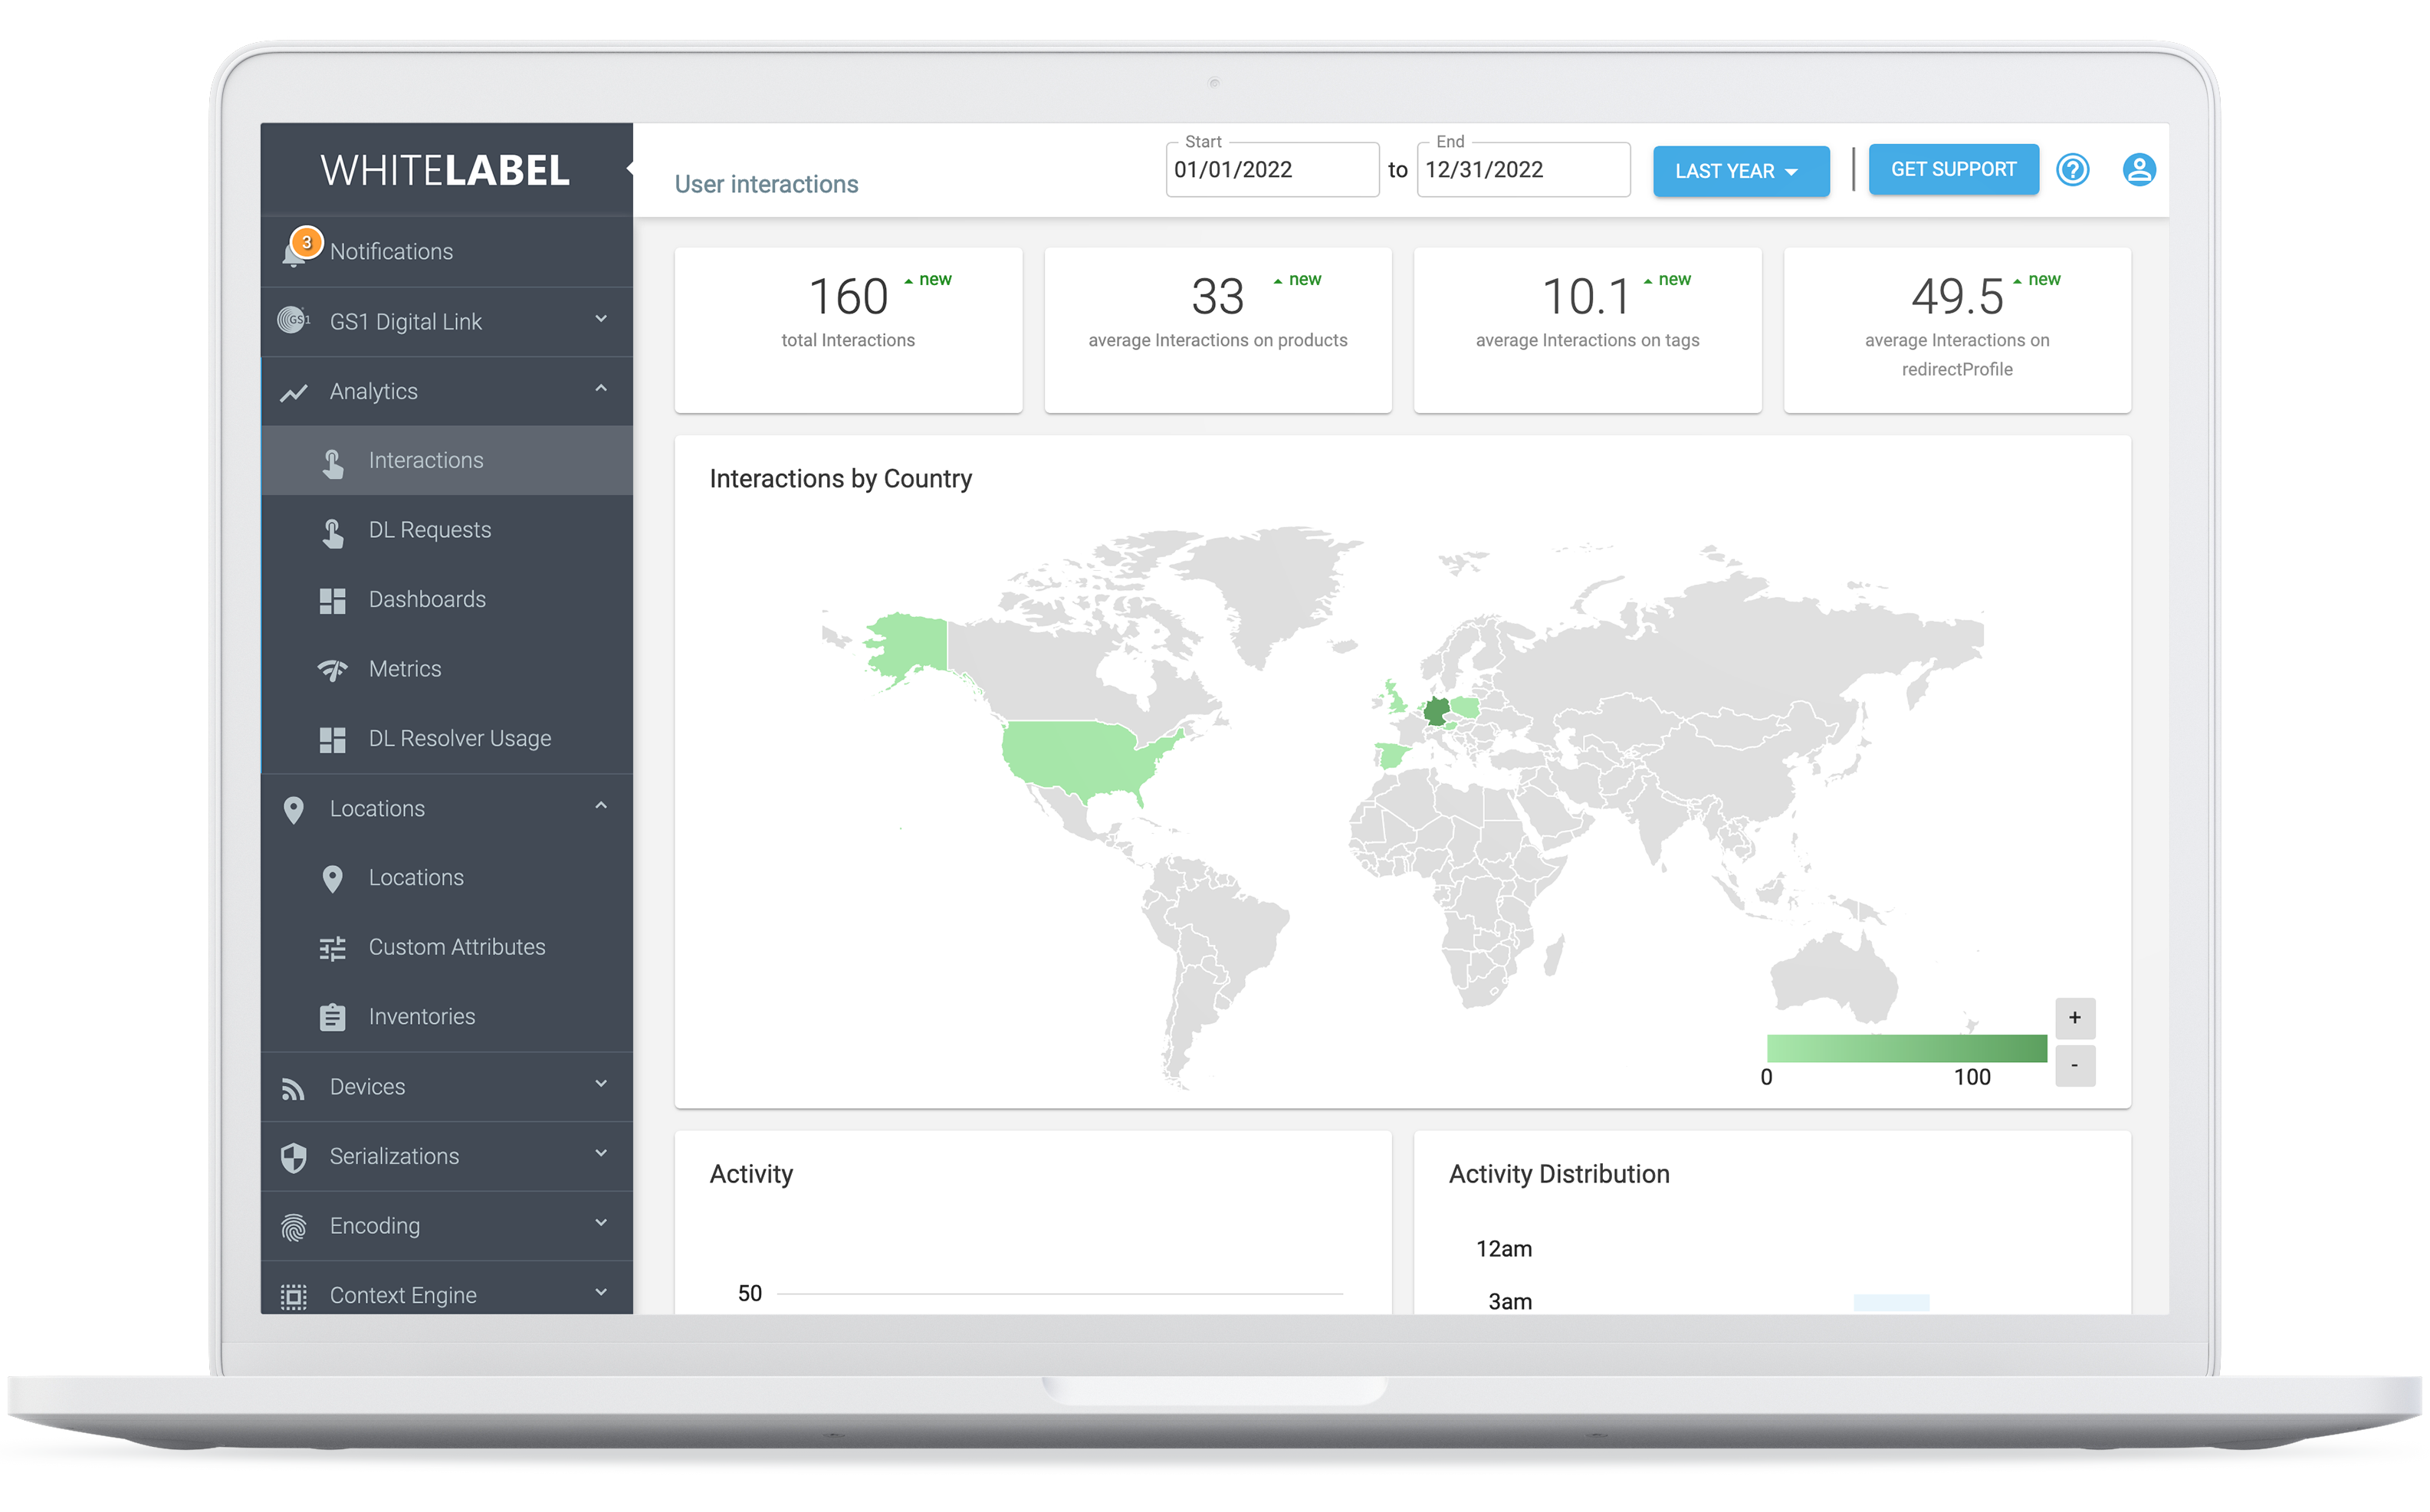This screenshot has height=1512, width=2430.
Task: Click the 'User interactions' page title
Action: click(766, 184)
